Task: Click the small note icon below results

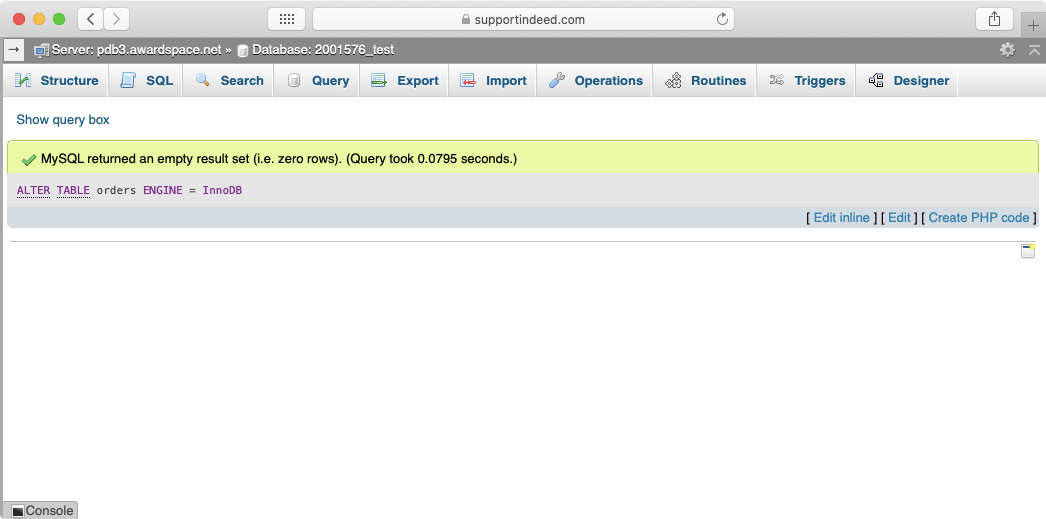Action: point(1027,251)
